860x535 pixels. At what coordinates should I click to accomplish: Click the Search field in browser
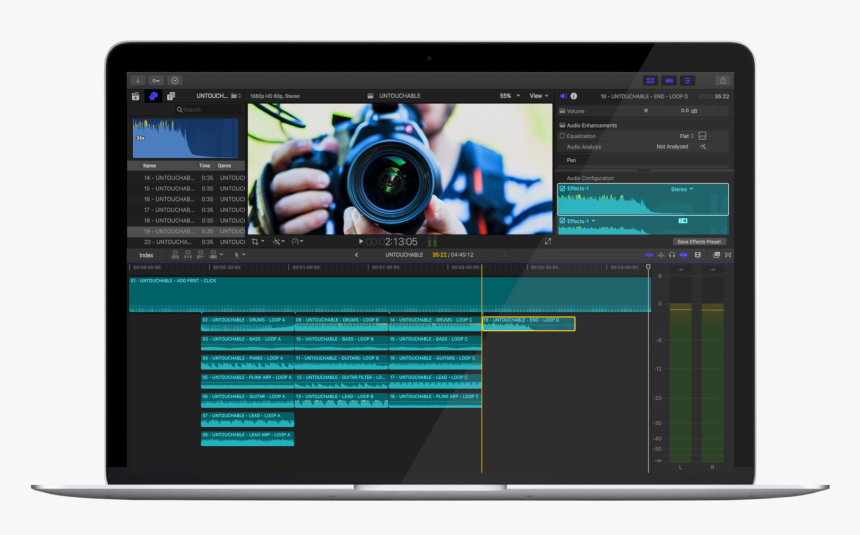point(208,110)
